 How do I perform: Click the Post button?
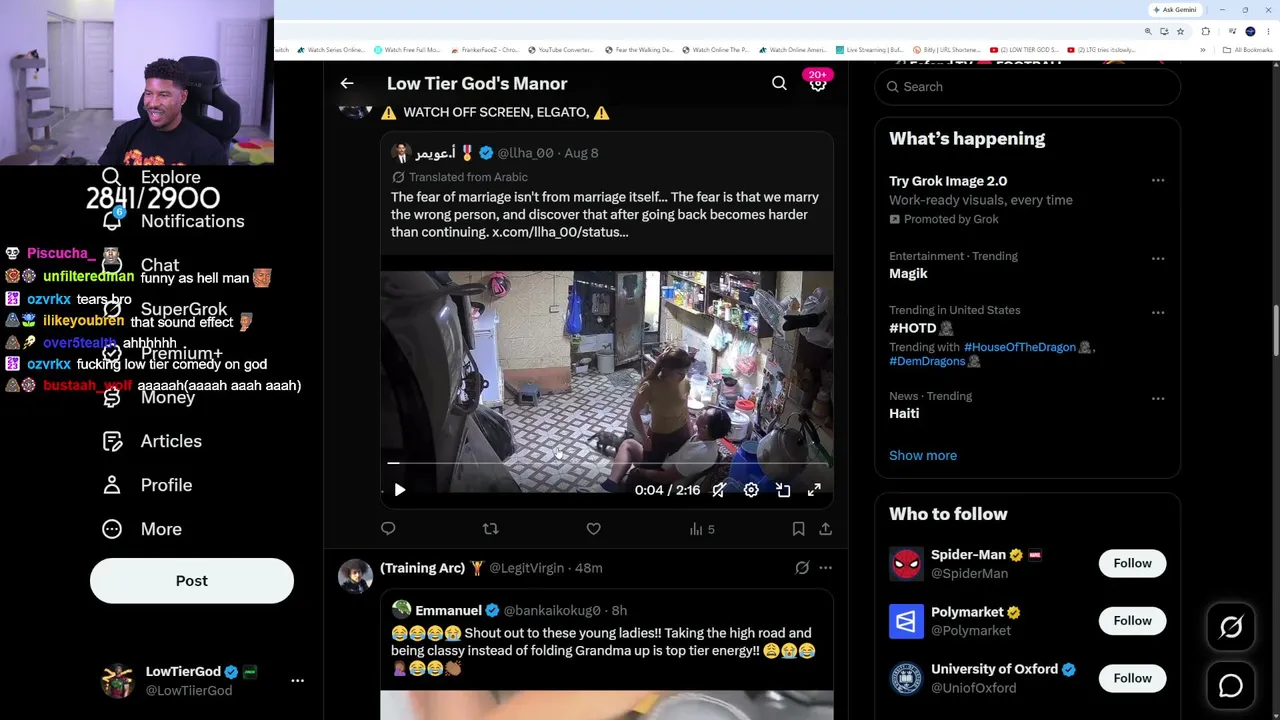[192, 581]
